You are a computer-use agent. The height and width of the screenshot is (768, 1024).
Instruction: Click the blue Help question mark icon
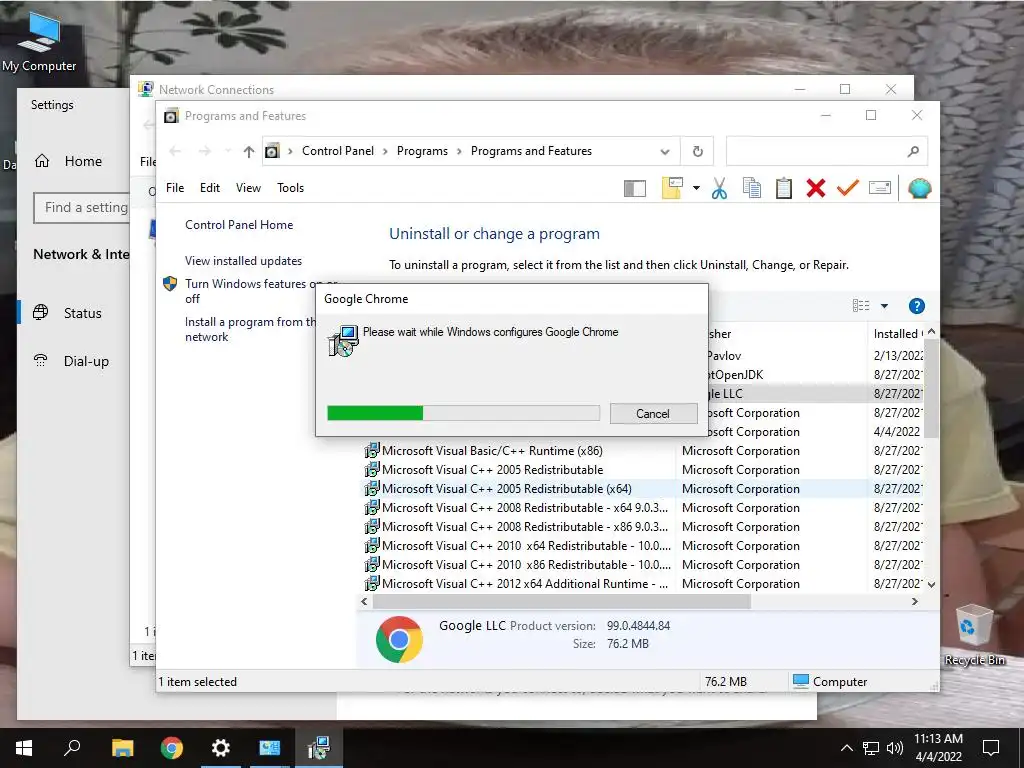click(916, 306)
